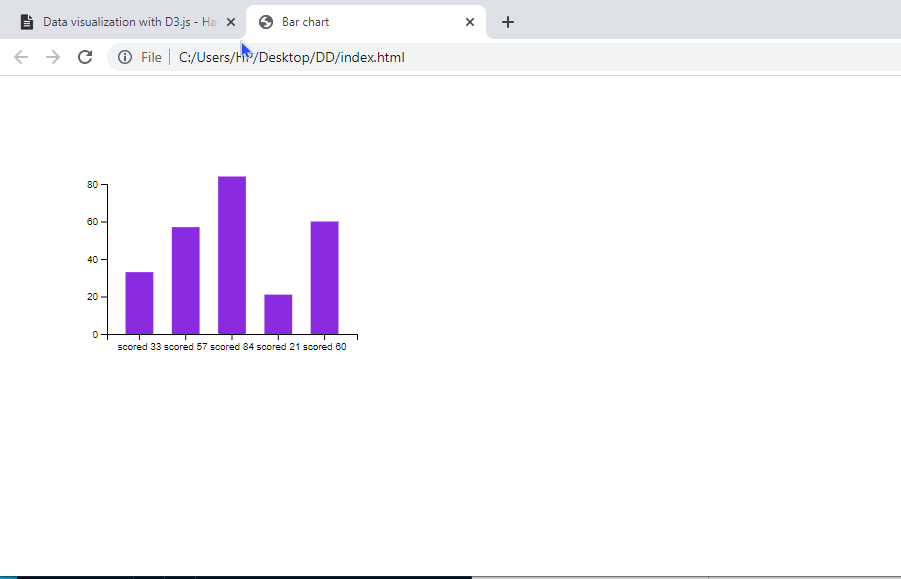
Task: Close the Data visualization with D3.js tab
Action: pos(231,22)
